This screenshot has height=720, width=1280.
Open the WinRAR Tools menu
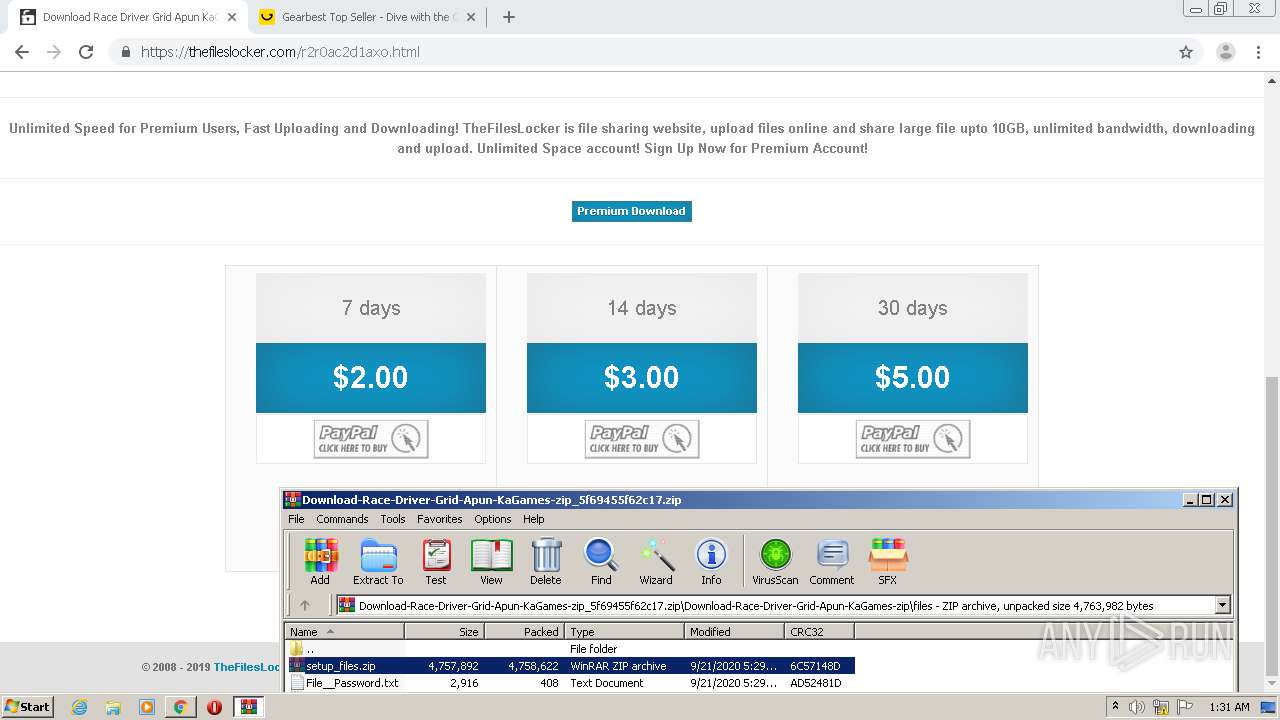click(x=393, y=519)
